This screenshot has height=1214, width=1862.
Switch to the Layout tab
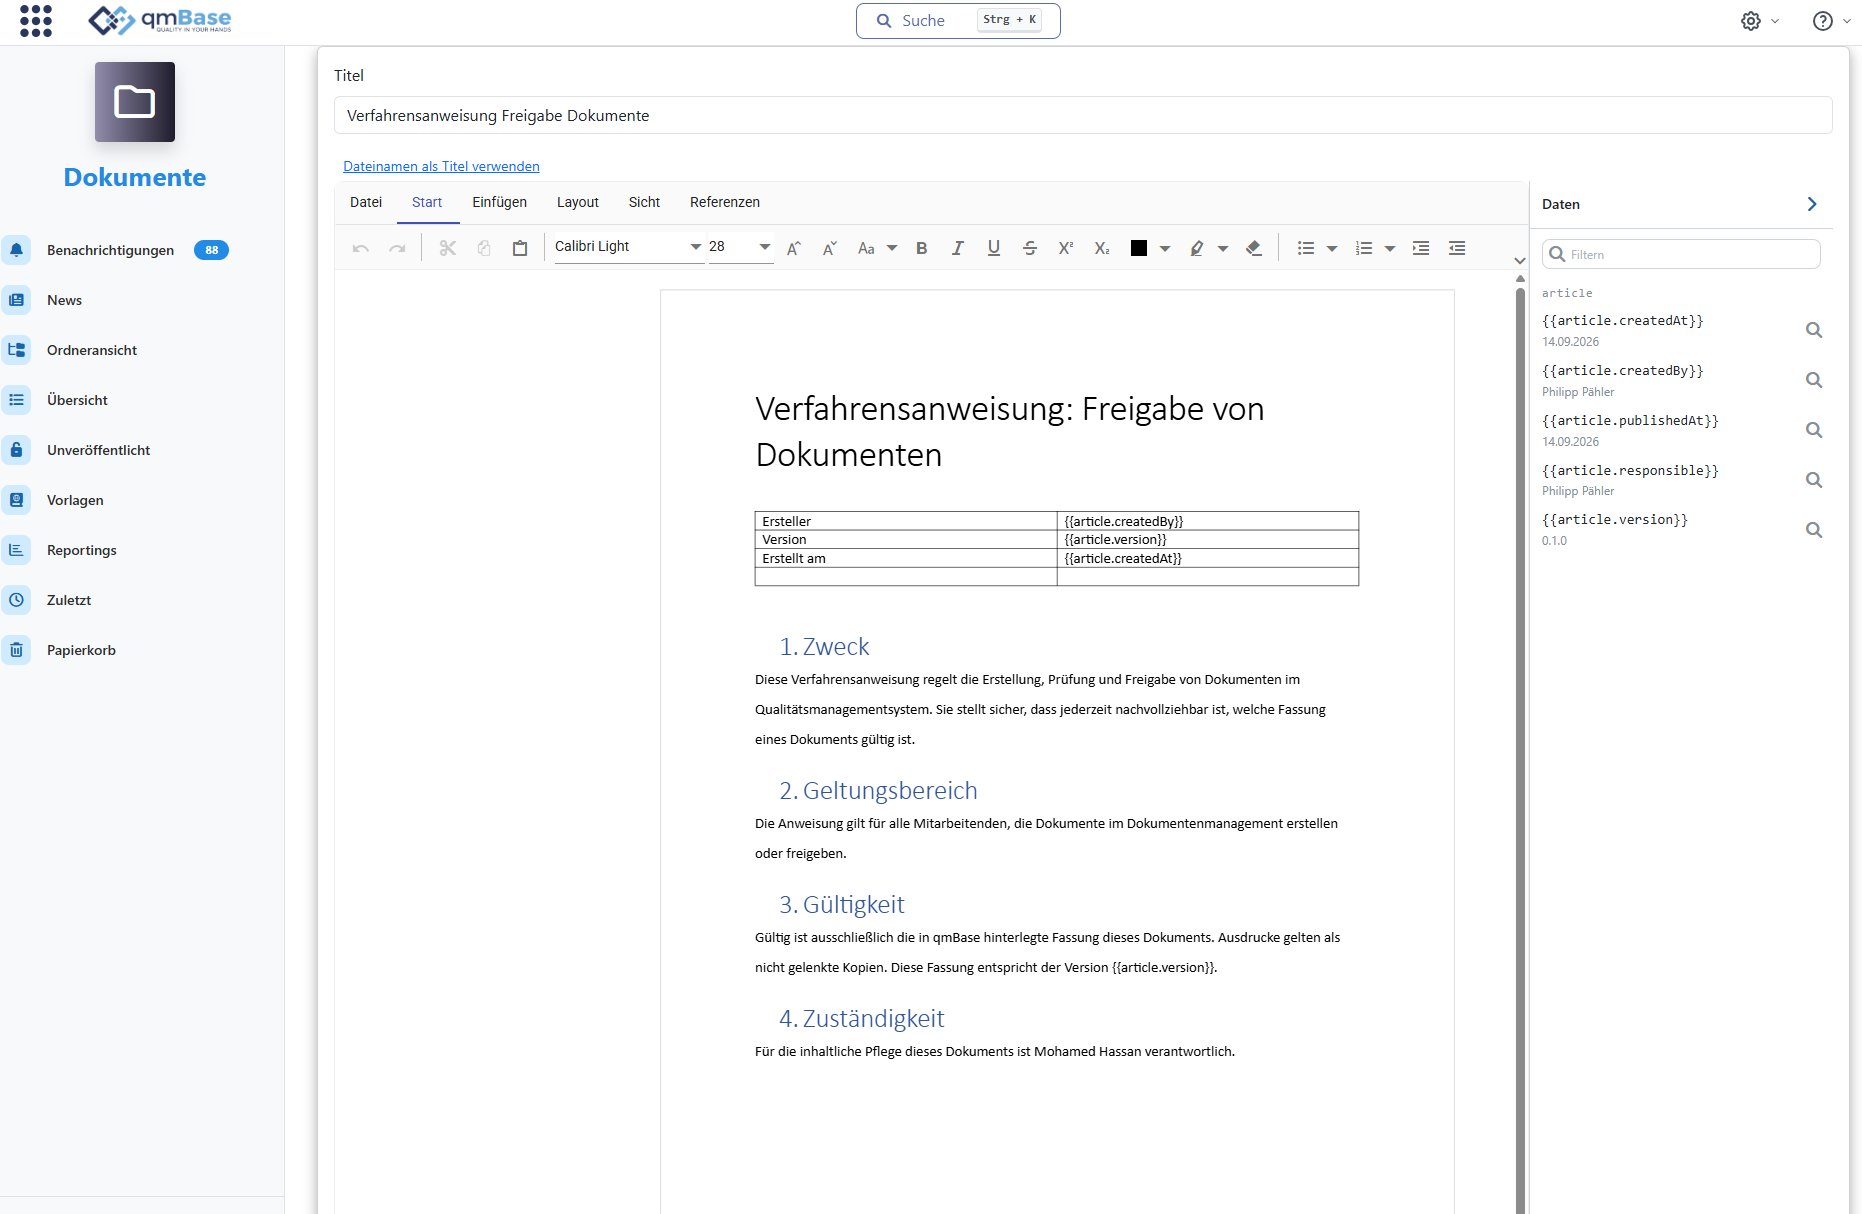point(578,202)
